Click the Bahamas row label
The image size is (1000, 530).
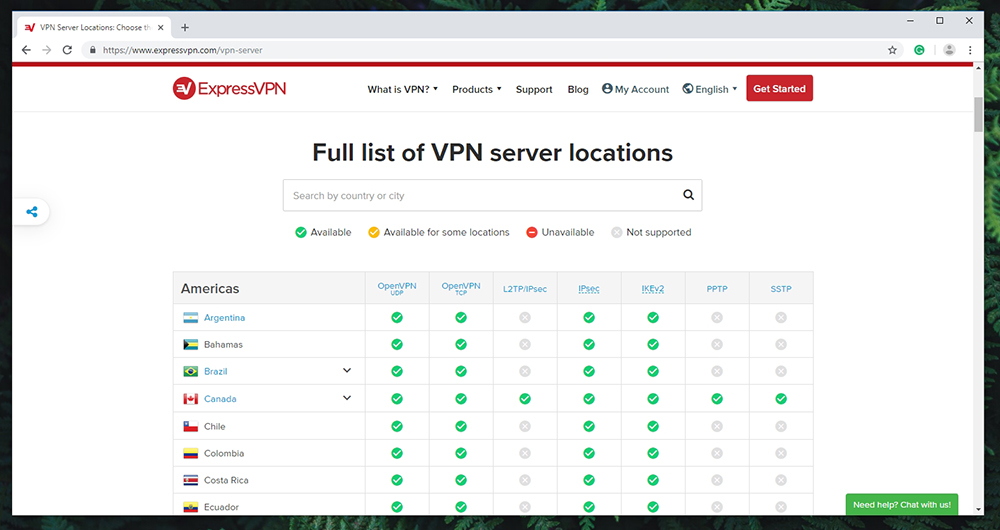(x=223, y=344)
